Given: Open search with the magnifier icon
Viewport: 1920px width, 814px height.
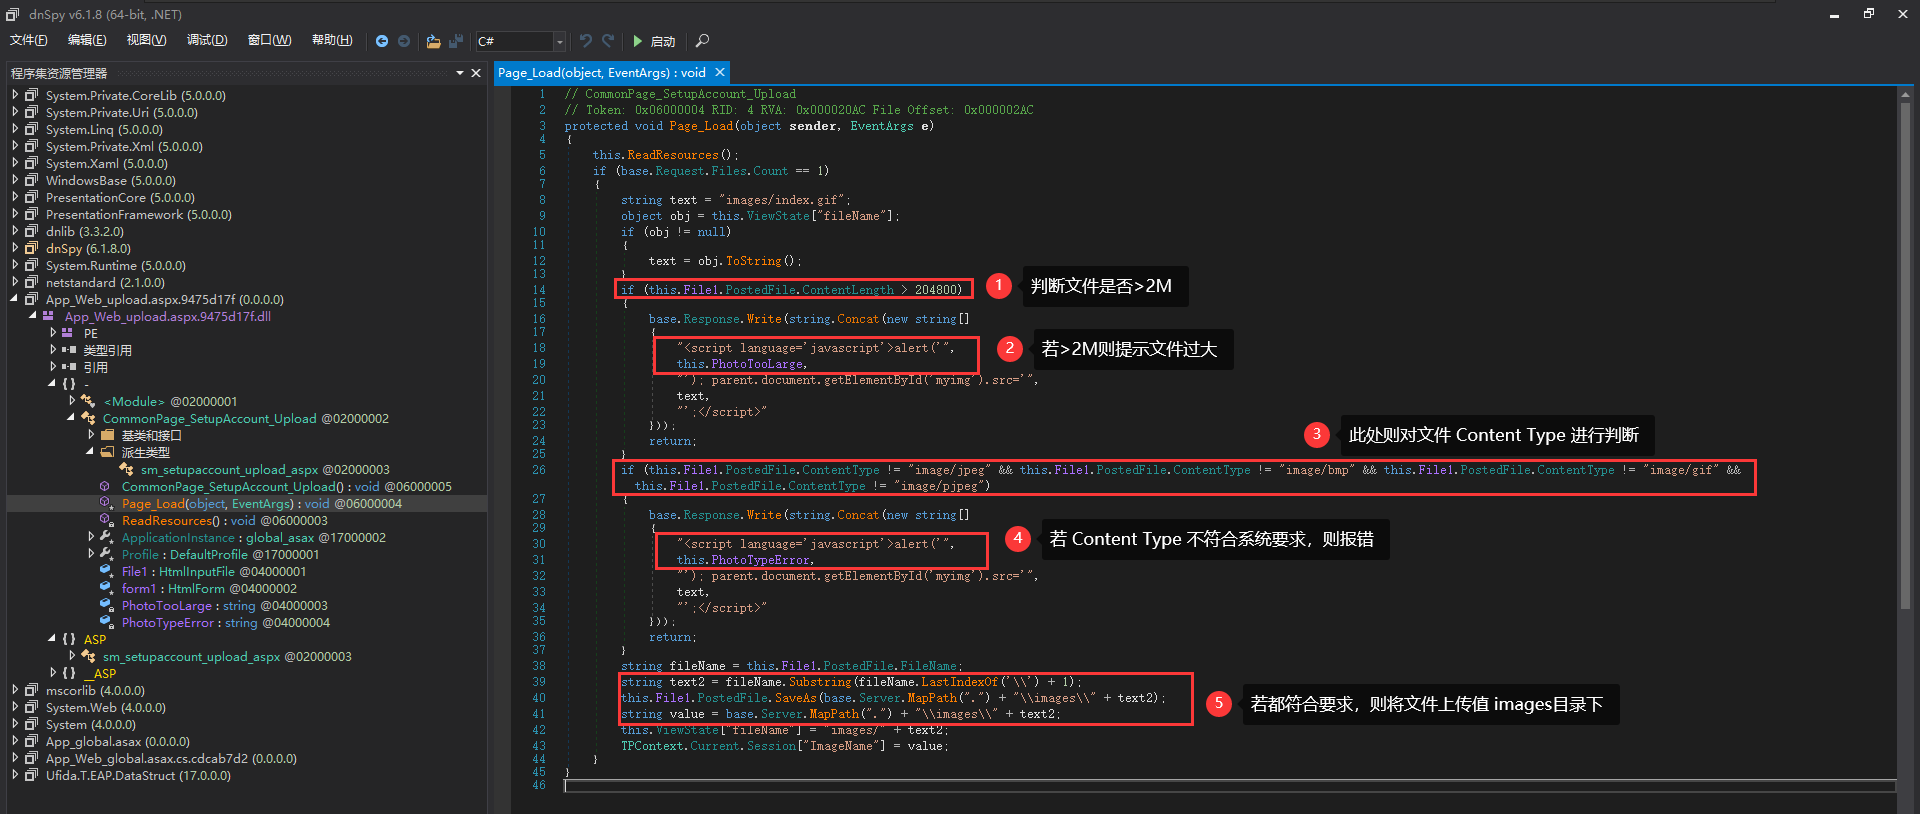Looking at the screenshot, I should (x=702, y=41).
